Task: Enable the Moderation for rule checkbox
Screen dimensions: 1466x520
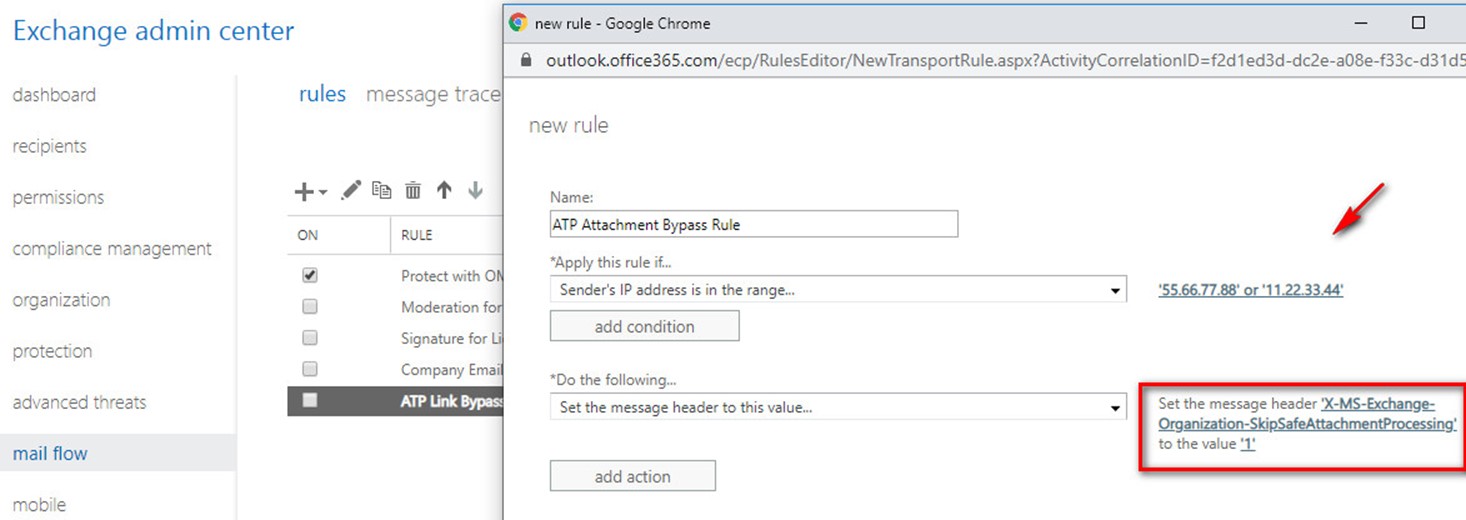Action: [310, 307]
